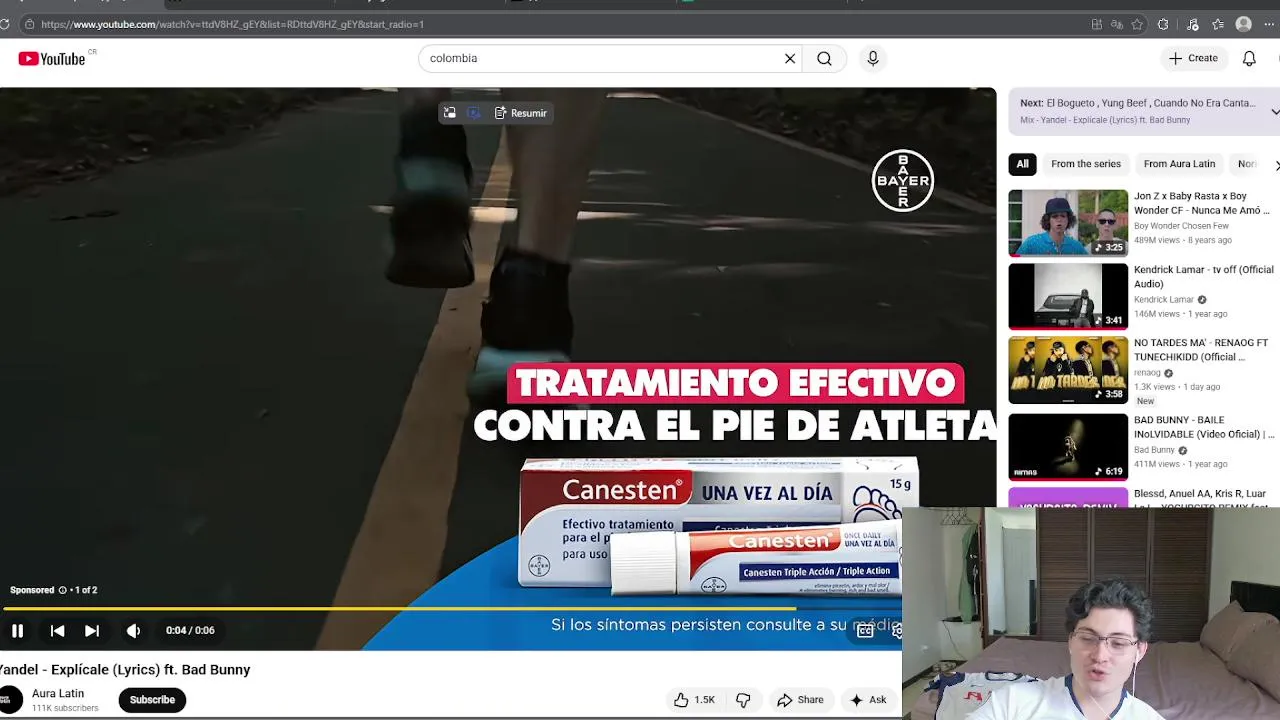Open the BAILE INoLVIDABLE thumbnail
The width and height of the screenshot is (1280, 720).
point(1068,446)
